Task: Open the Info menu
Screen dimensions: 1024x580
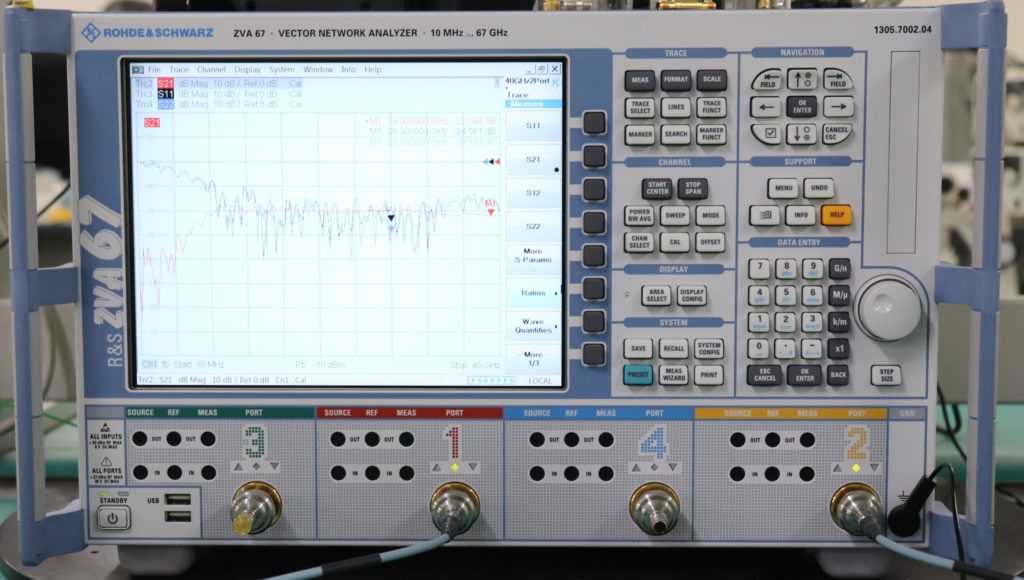Action: point(349,69)
